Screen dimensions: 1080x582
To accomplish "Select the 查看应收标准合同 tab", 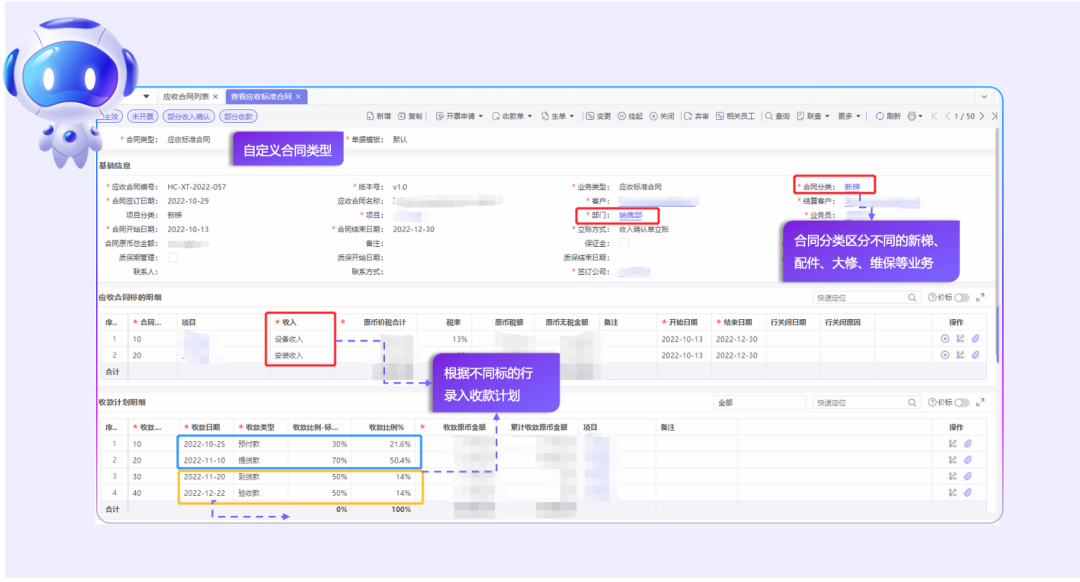I will click(x=261, y=96).
